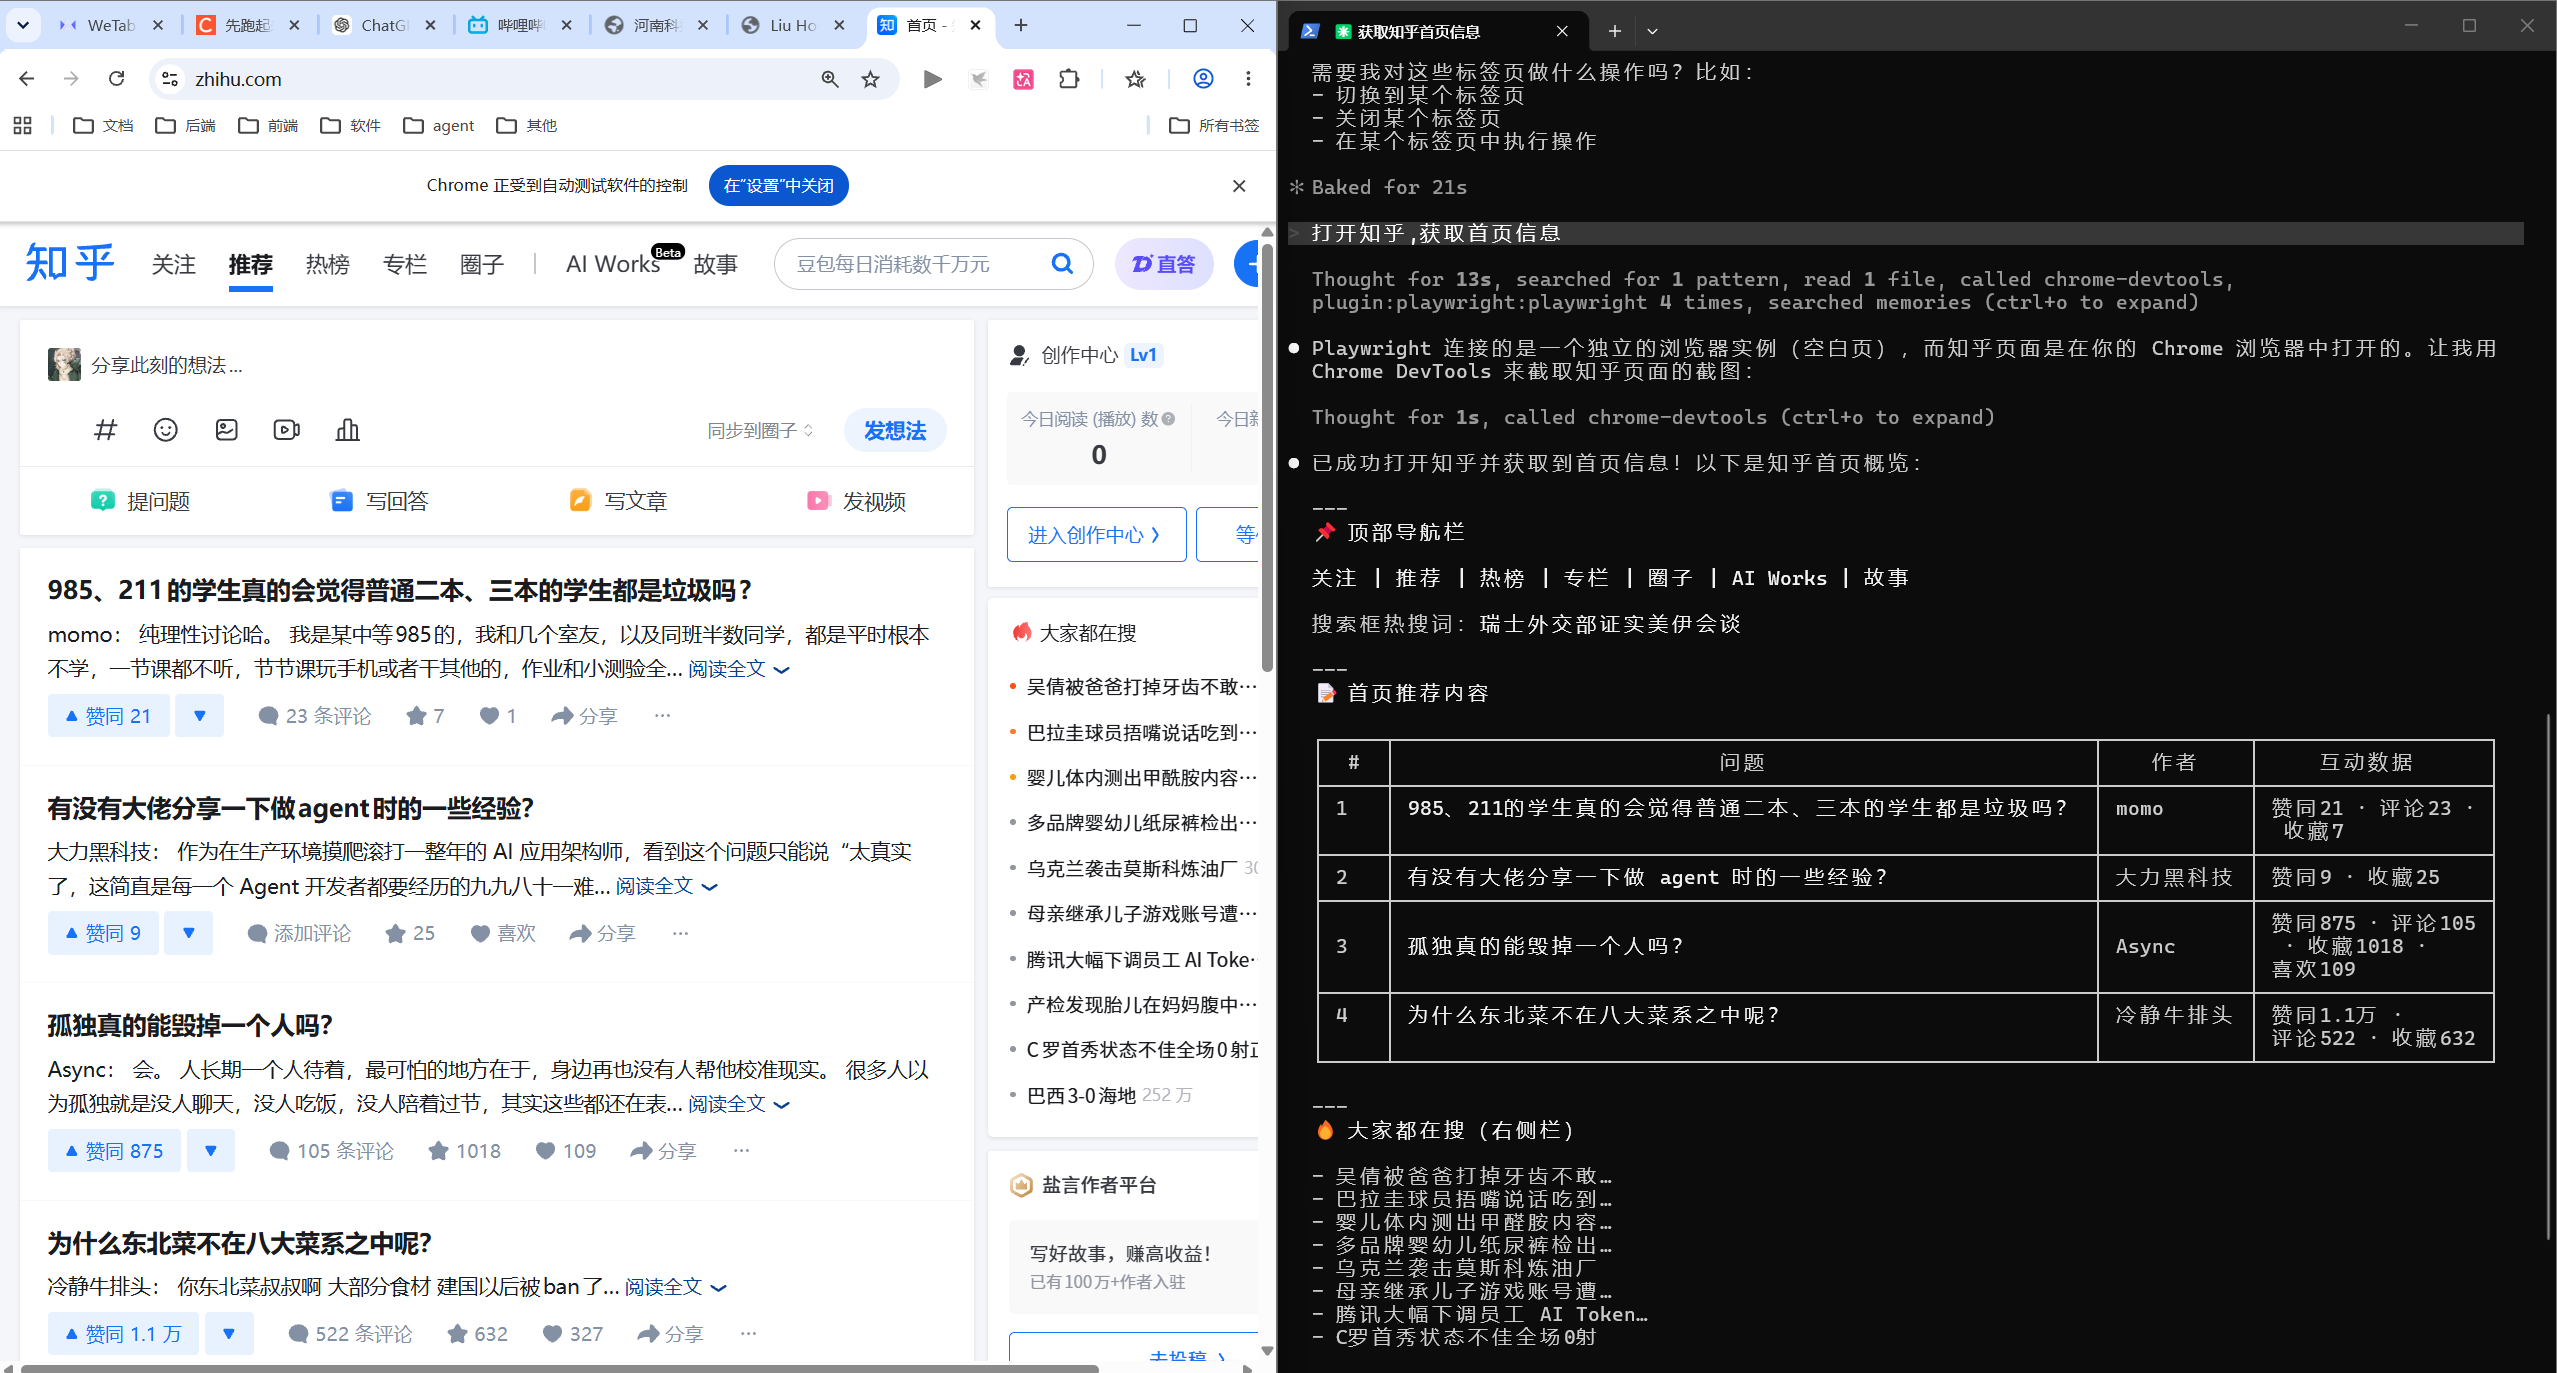Image resolution: width=2557 pixels, height=1373 pixels.
Task: Open the 圈子 tab
Action: click(x=481, y=264)
